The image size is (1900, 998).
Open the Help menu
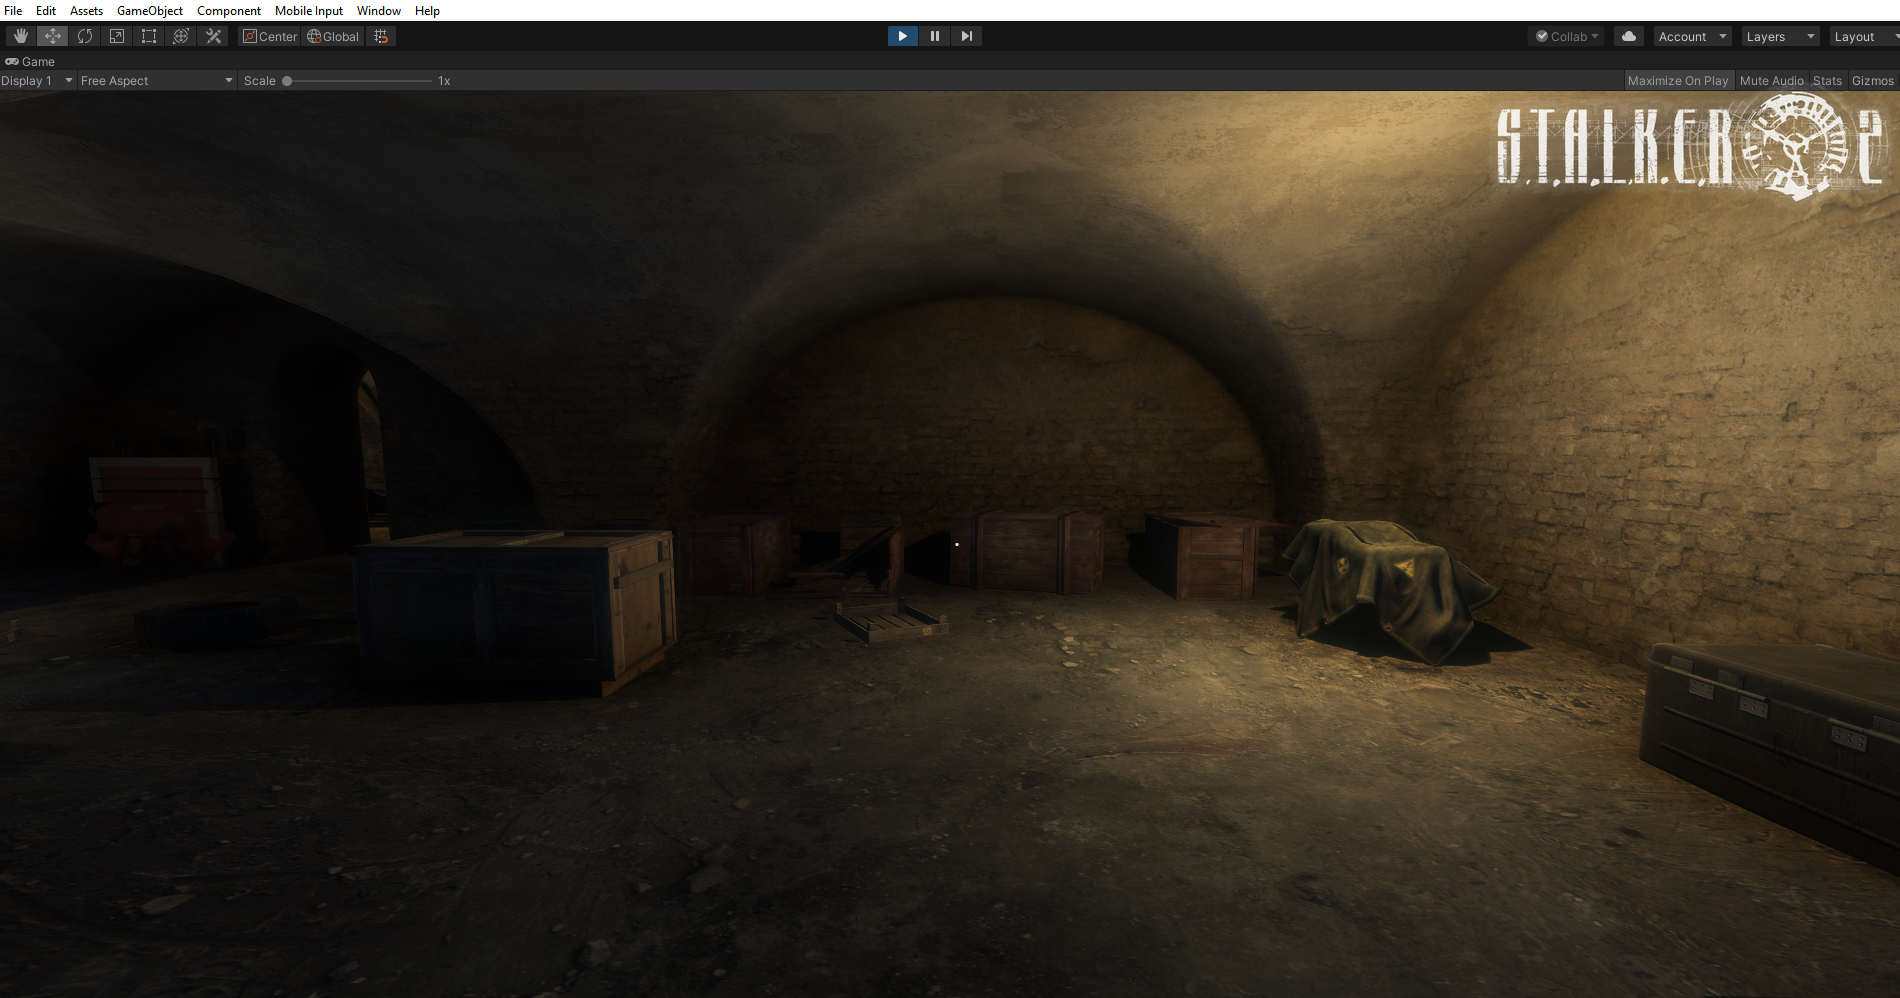pos(427,10)
